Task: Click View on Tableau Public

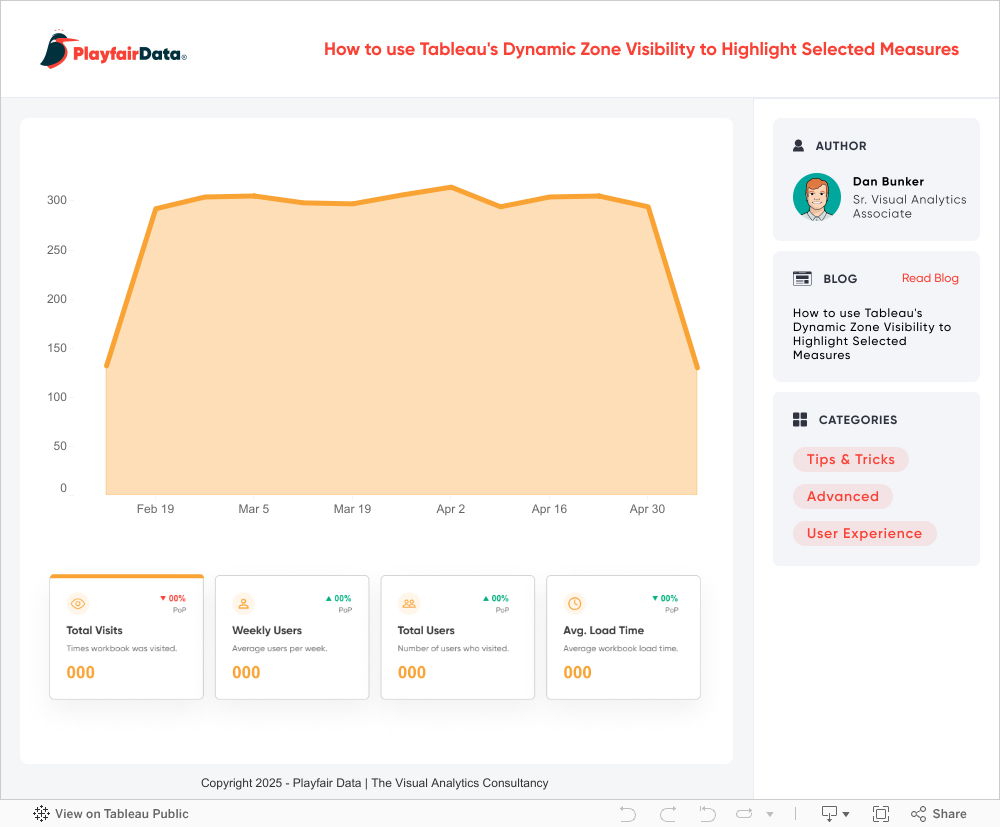Action: click(111, 814)
